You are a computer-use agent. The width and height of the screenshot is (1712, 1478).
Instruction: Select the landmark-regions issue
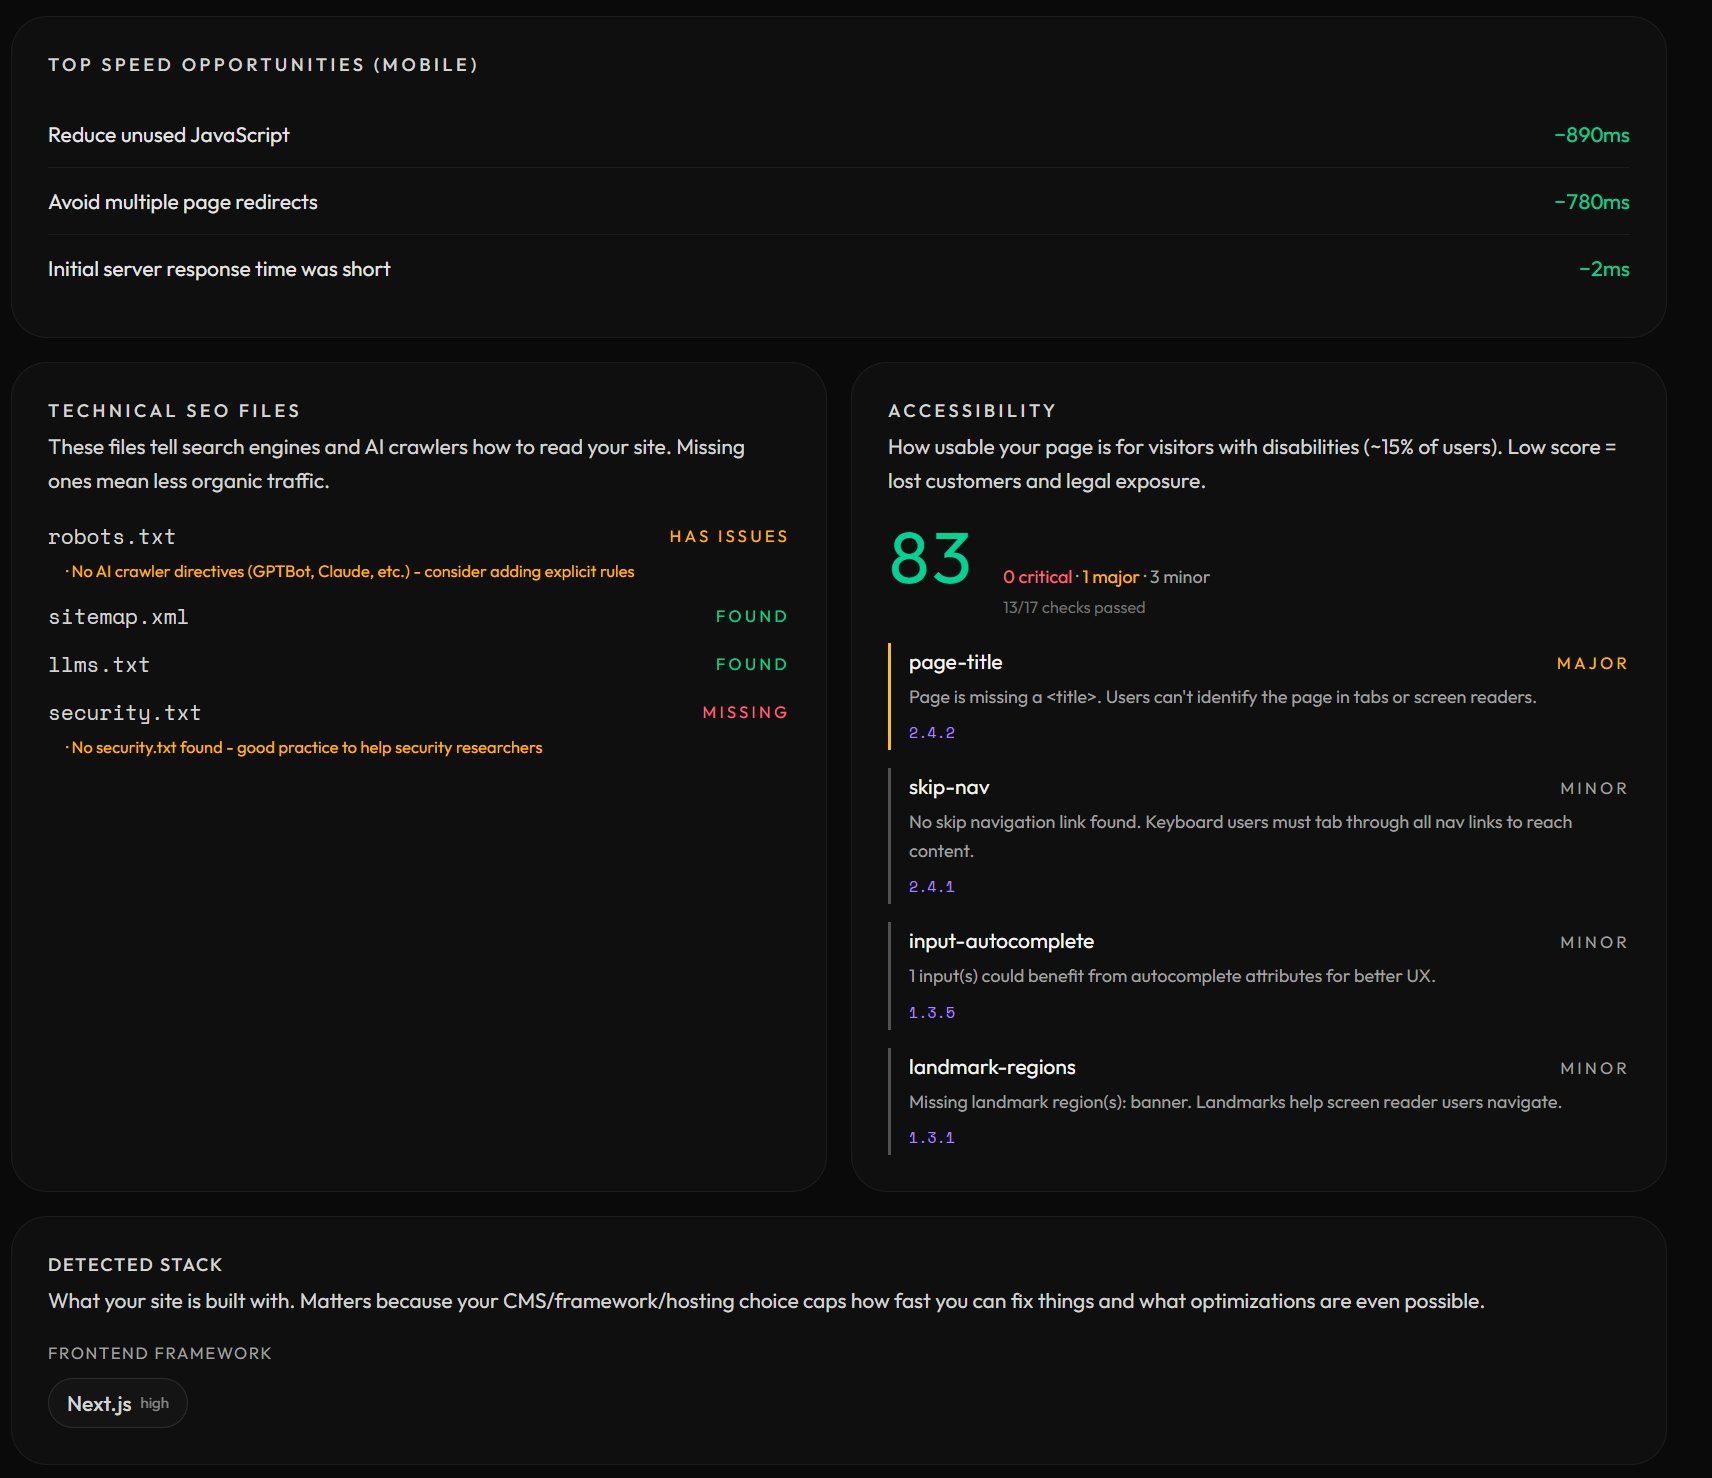[x=992, y=1067]
